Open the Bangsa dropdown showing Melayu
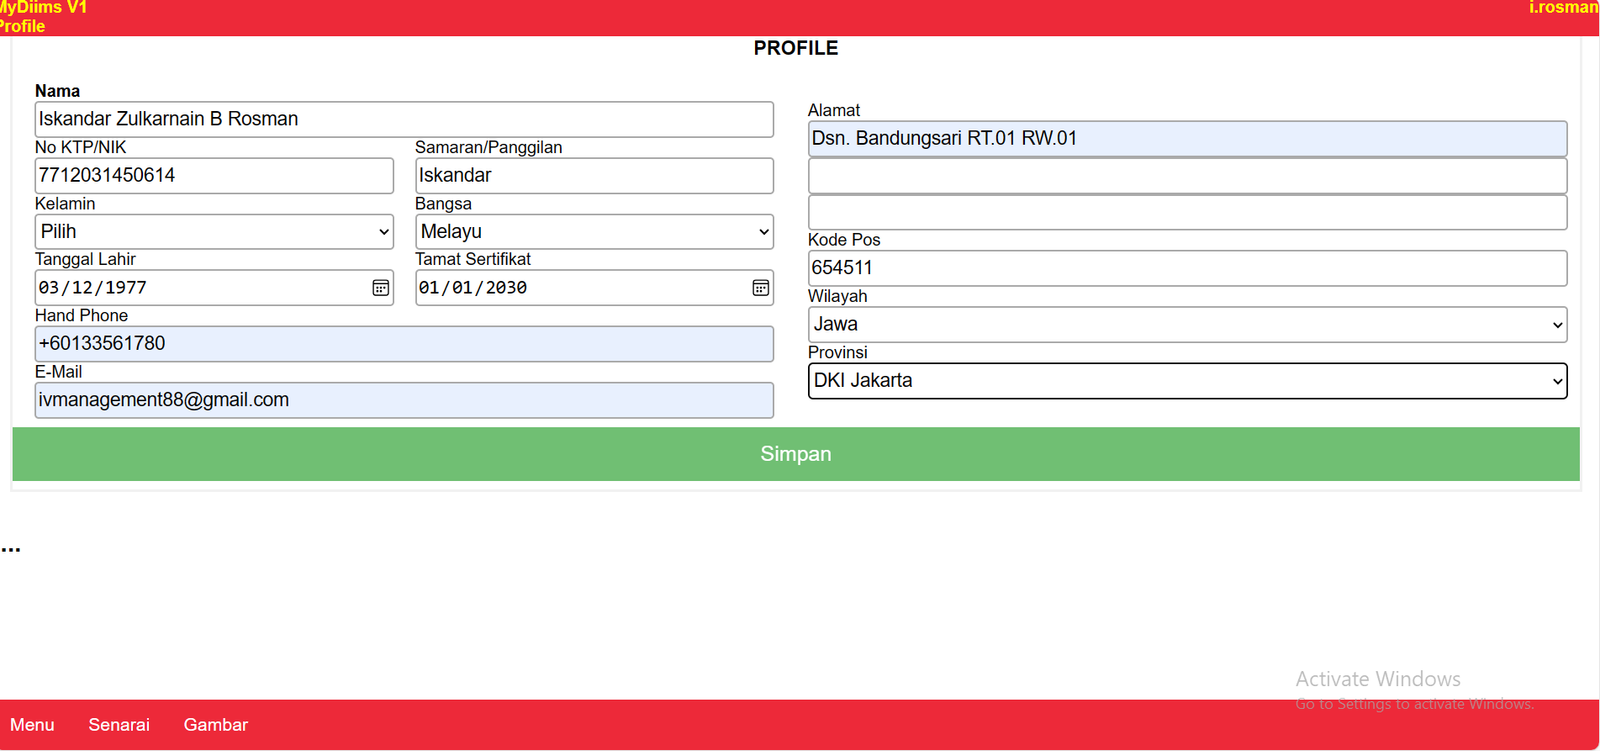The height and width of the screenshot is (751, 1600). coord(594,232)
